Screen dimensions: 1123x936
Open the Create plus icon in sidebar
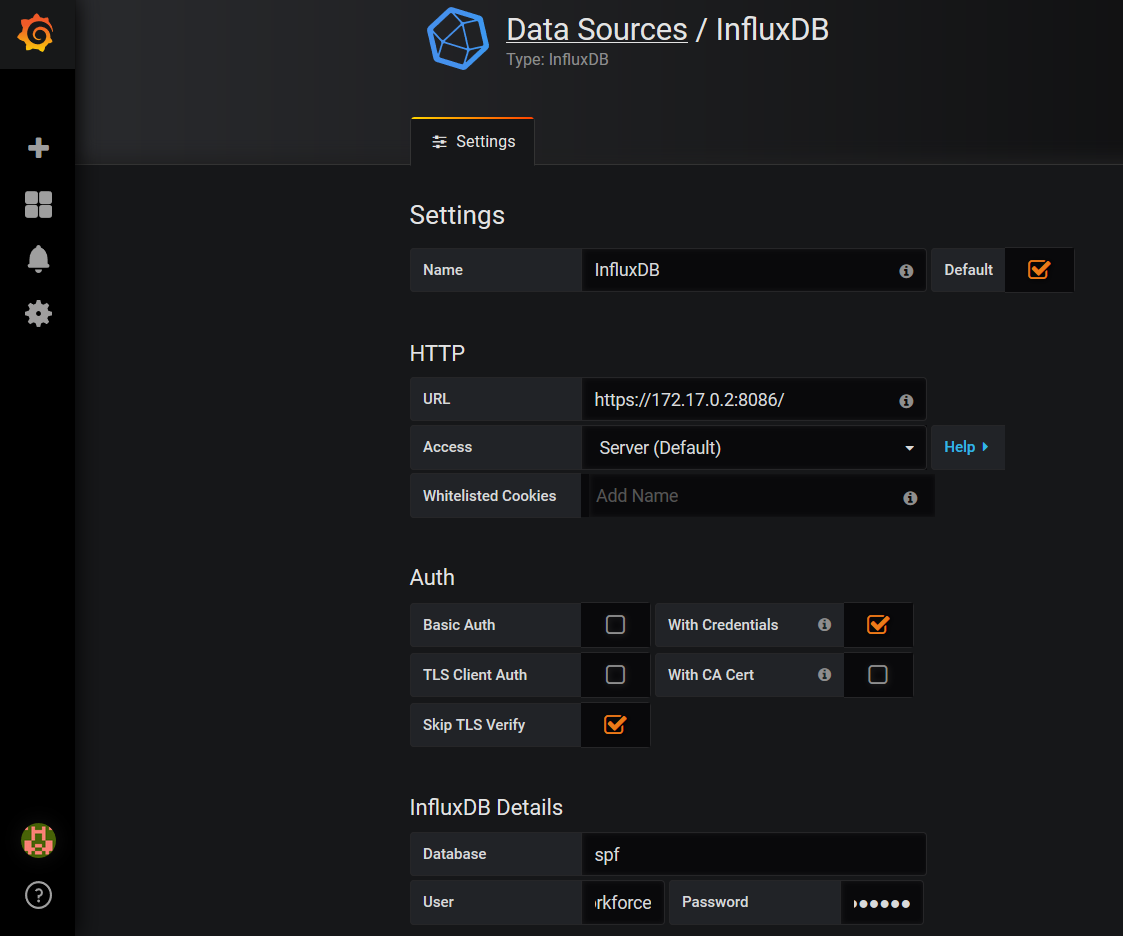pyautogui.click(x=37, y=147)
